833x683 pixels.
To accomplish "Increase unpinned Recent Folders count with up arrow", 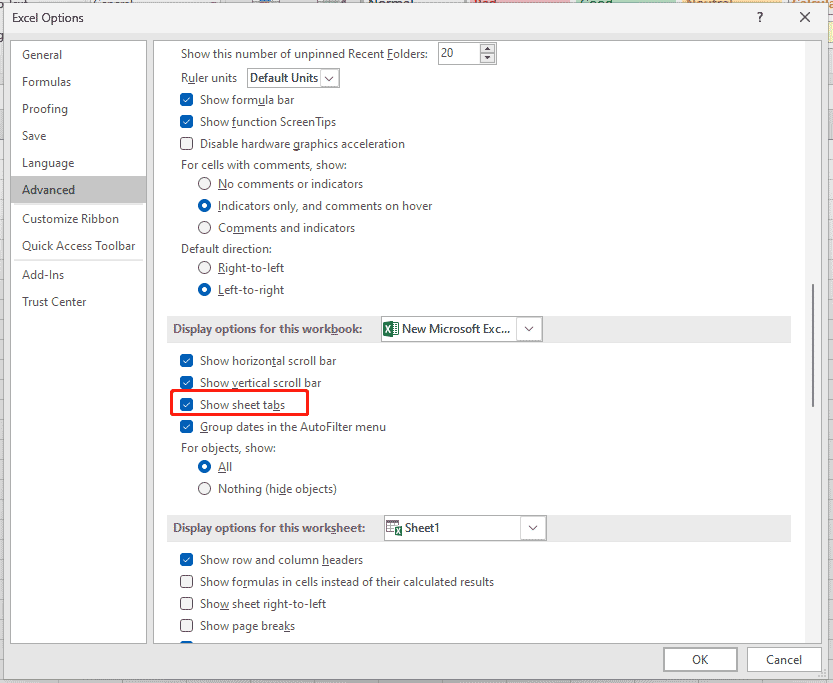I will (487, 48).
